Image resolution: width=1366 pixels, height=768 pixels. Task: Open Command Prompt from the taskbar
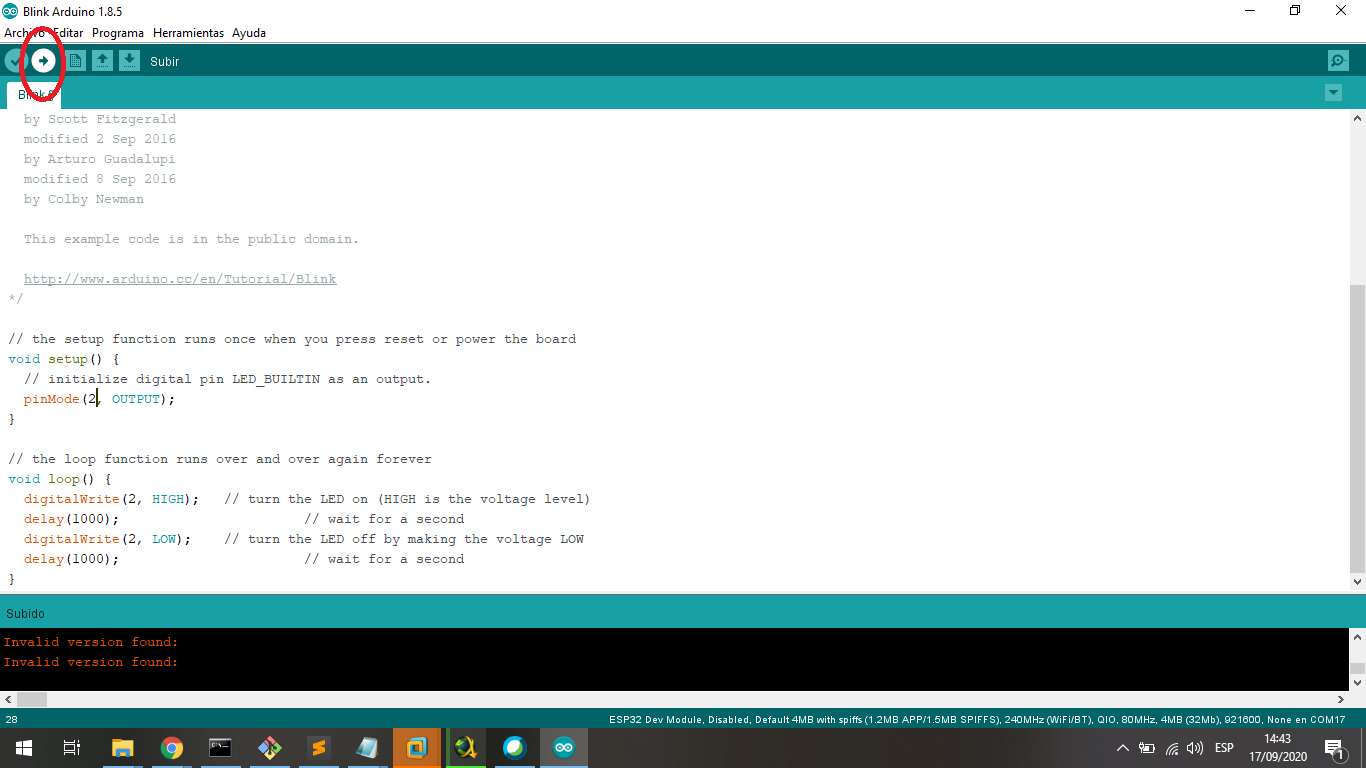tap(220, 747)
